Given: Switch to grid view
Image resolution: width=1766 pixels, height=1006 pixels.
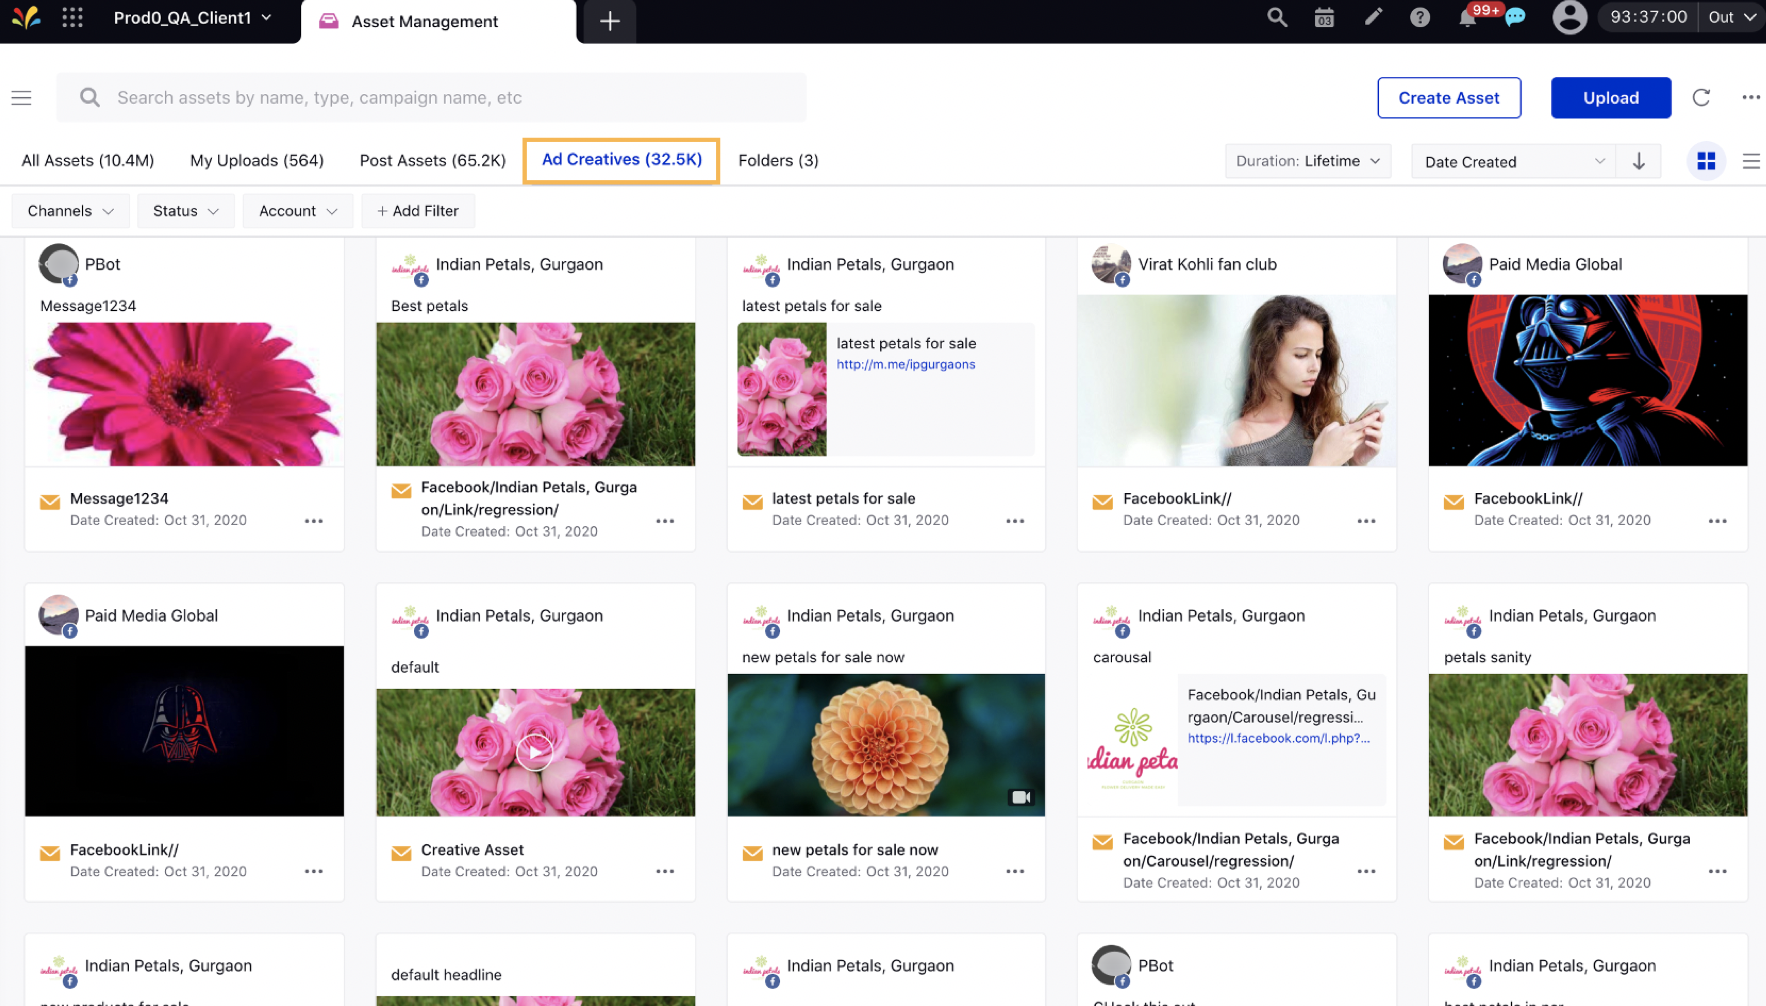Looking at the screenshot, I should (x=1706, y=161).
